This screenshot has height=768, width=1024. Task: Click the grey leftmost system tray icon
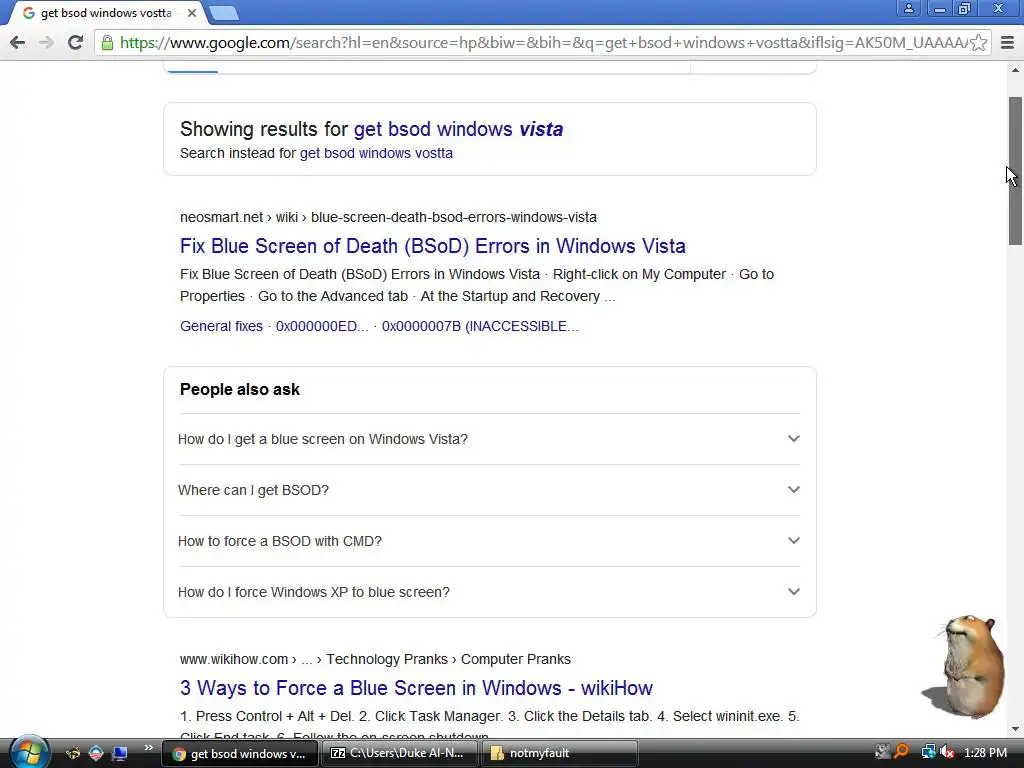882,753
